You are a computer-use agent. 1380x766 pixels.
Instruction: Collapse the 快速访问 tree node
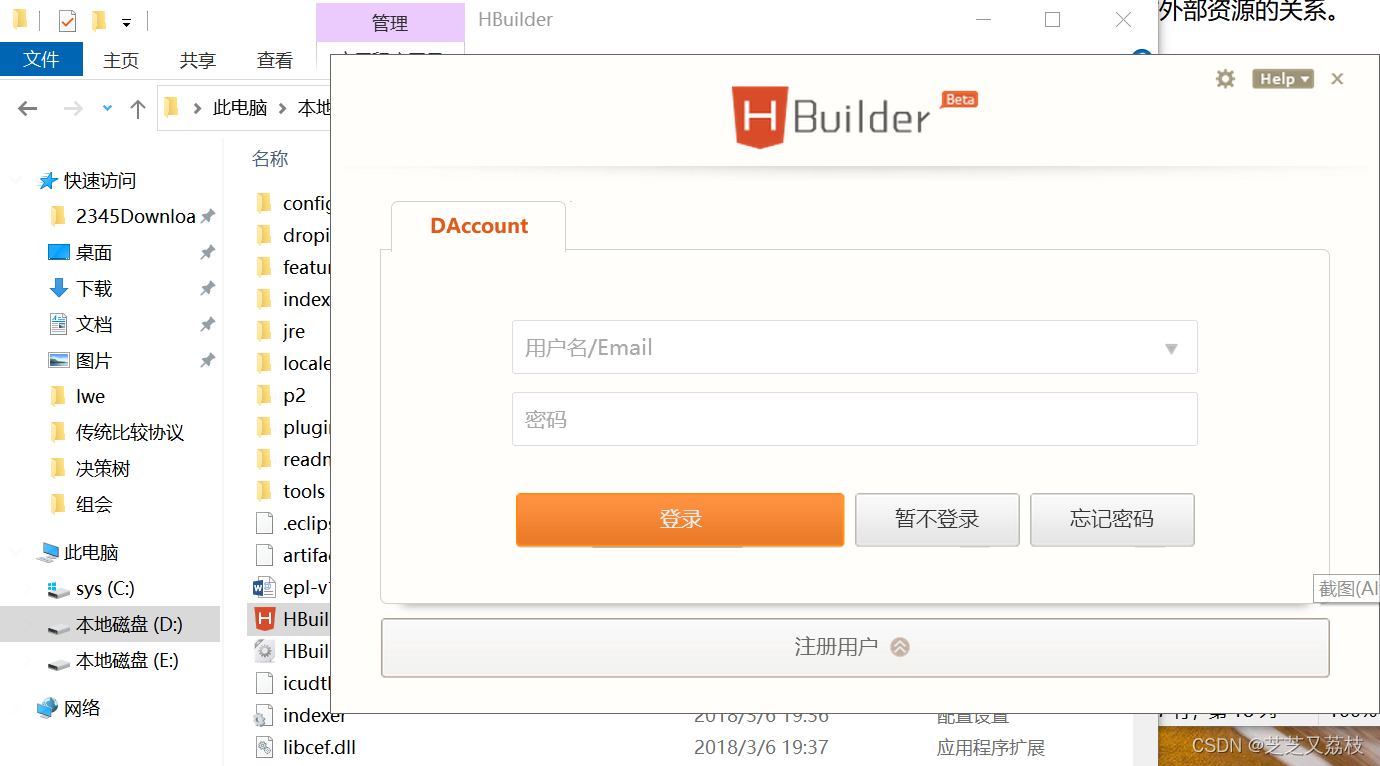tap(16, 181)
